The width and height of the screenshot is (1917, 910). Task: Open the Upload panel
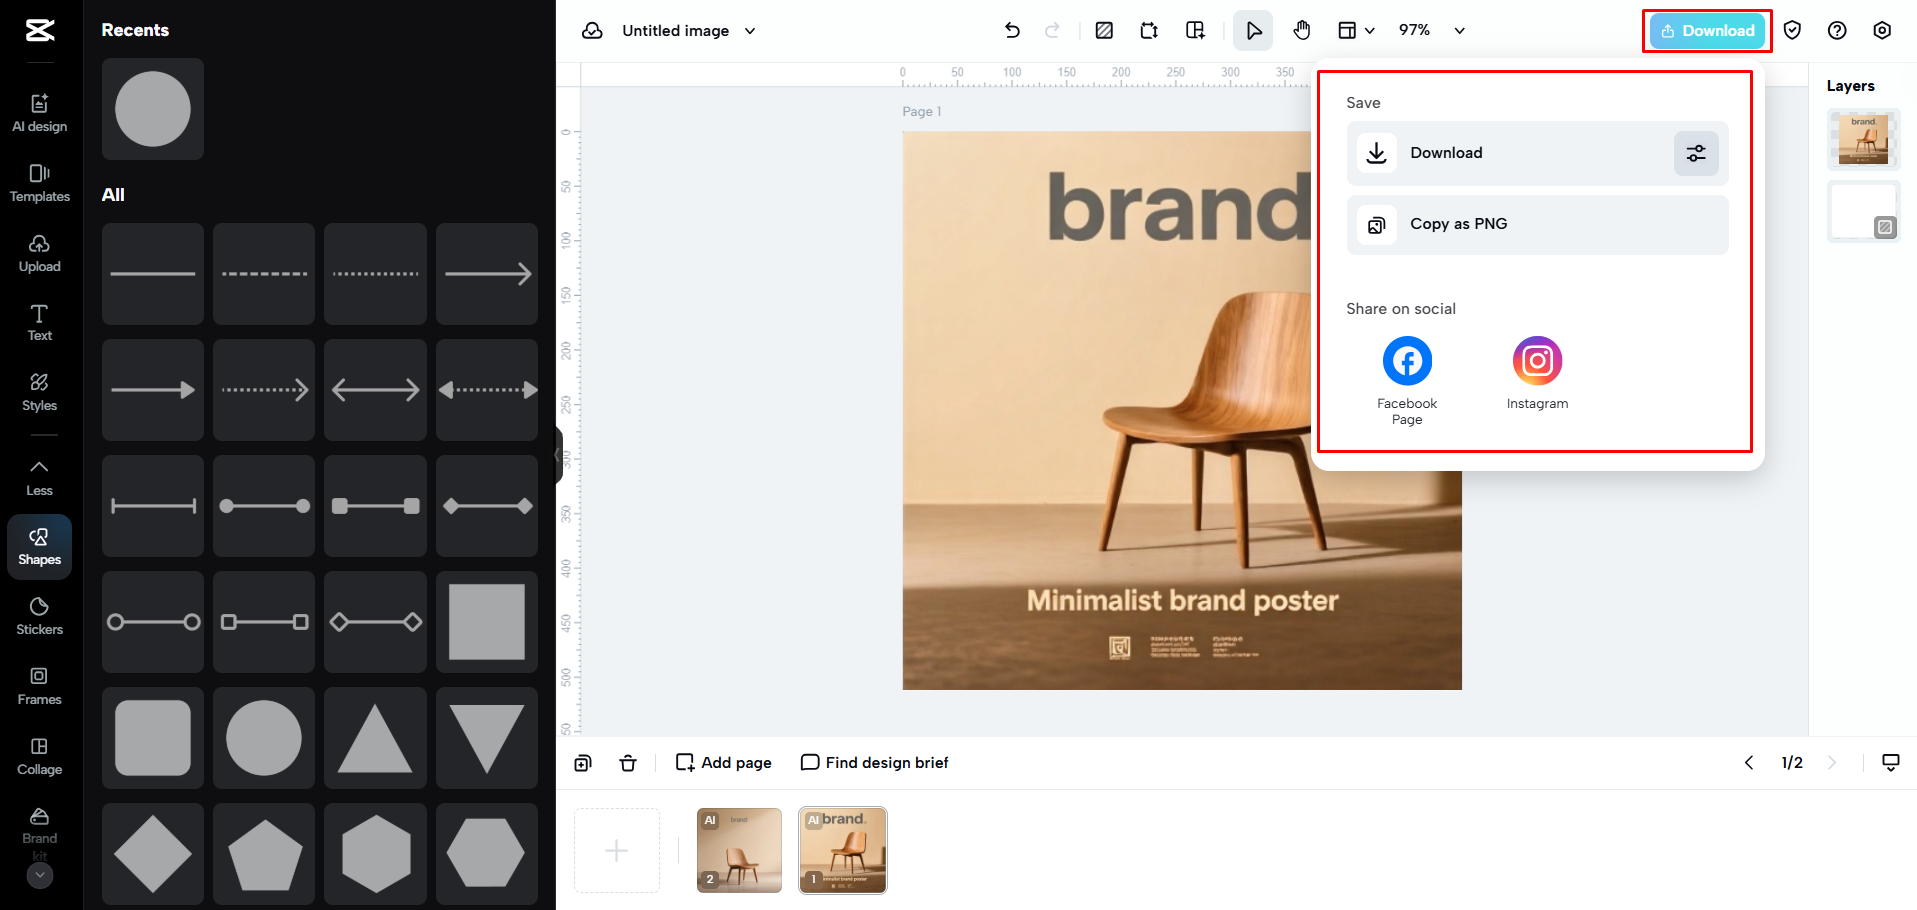tap(40, 253)
